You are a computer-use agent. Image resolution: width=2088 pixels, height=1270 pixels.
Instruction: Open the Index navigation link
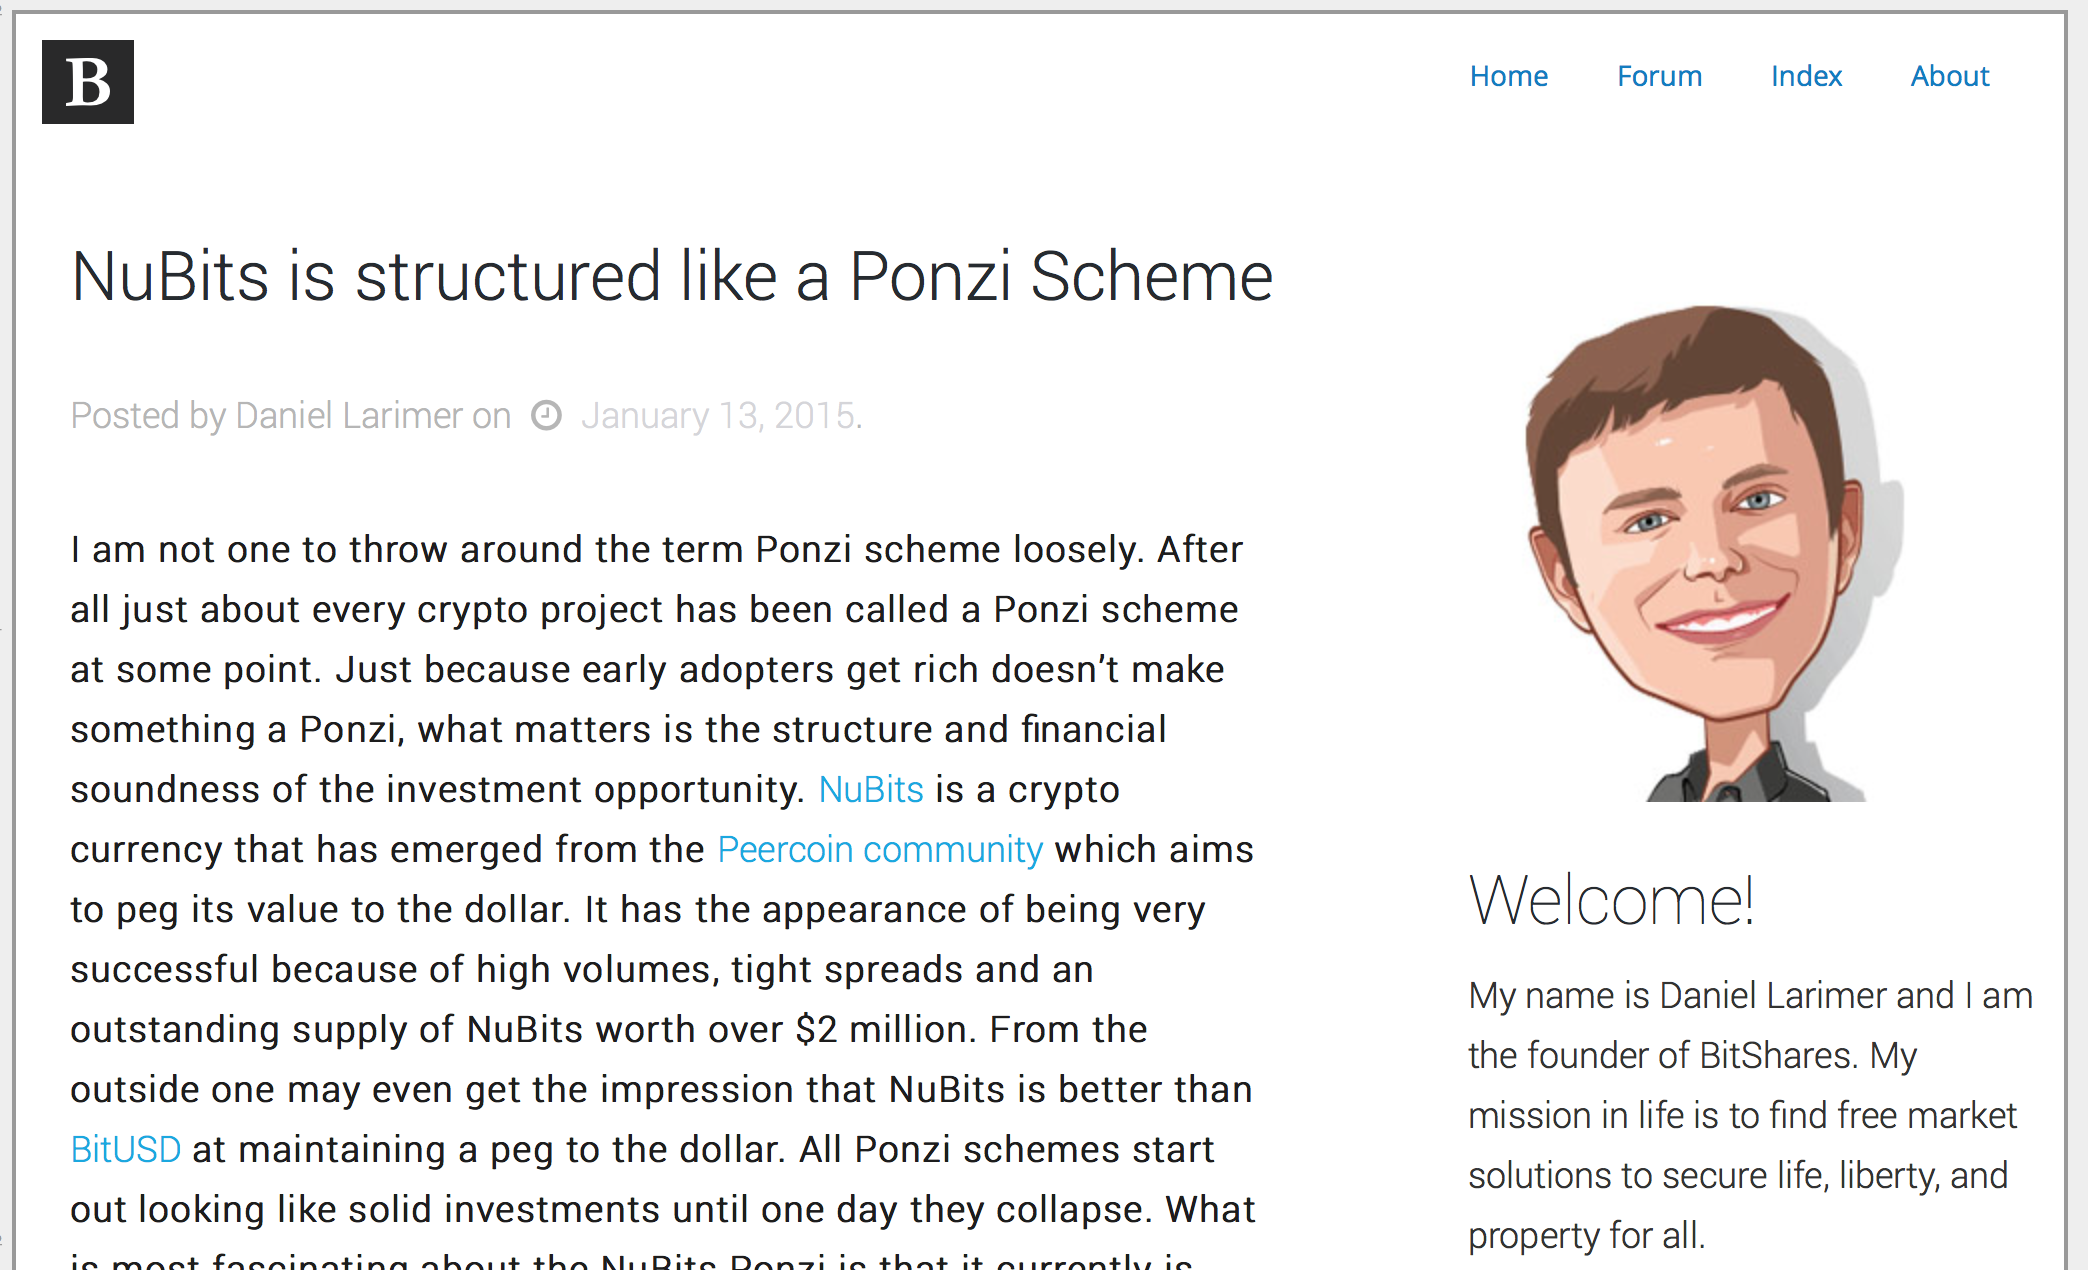coord(1806,76)
